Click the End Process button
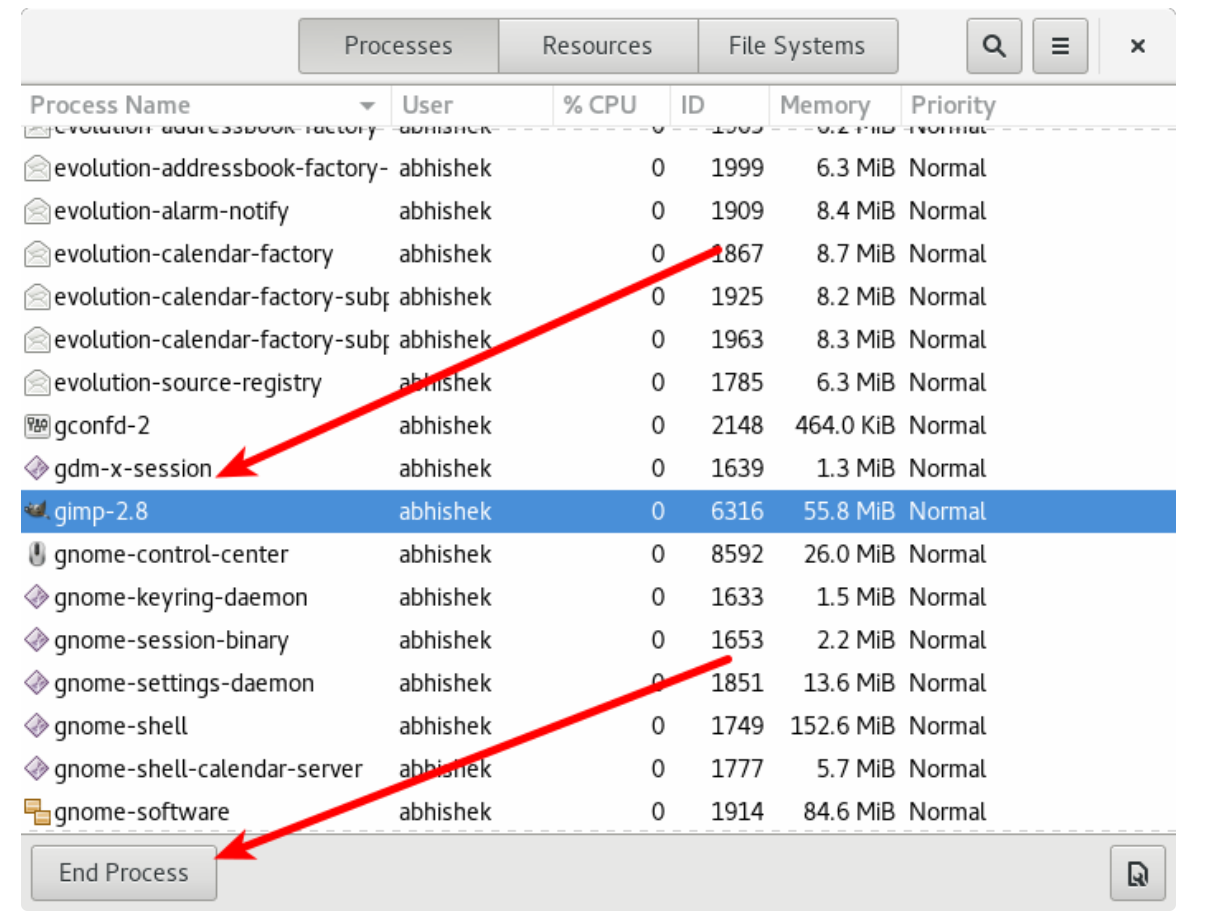This screenshot has height=918, width=1212. 124,873
